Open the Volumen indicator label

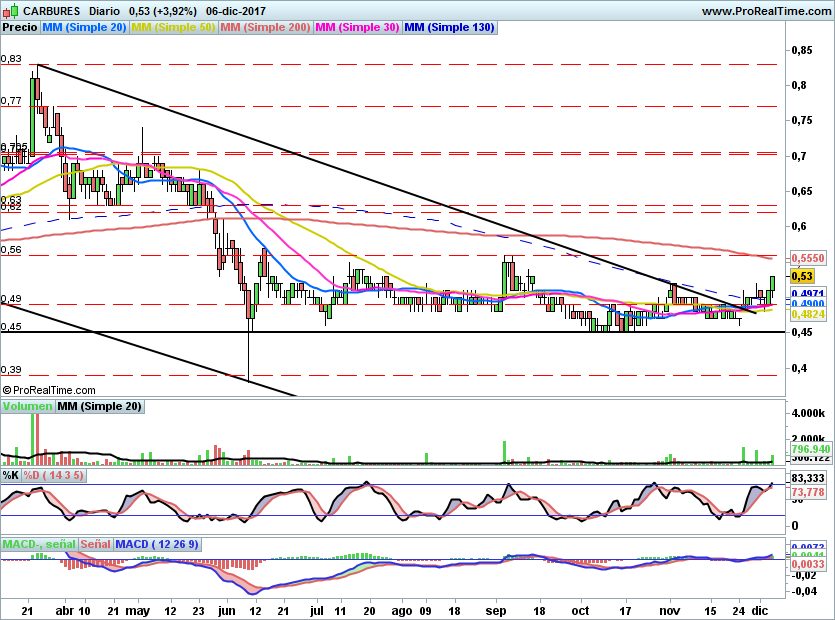28,406
